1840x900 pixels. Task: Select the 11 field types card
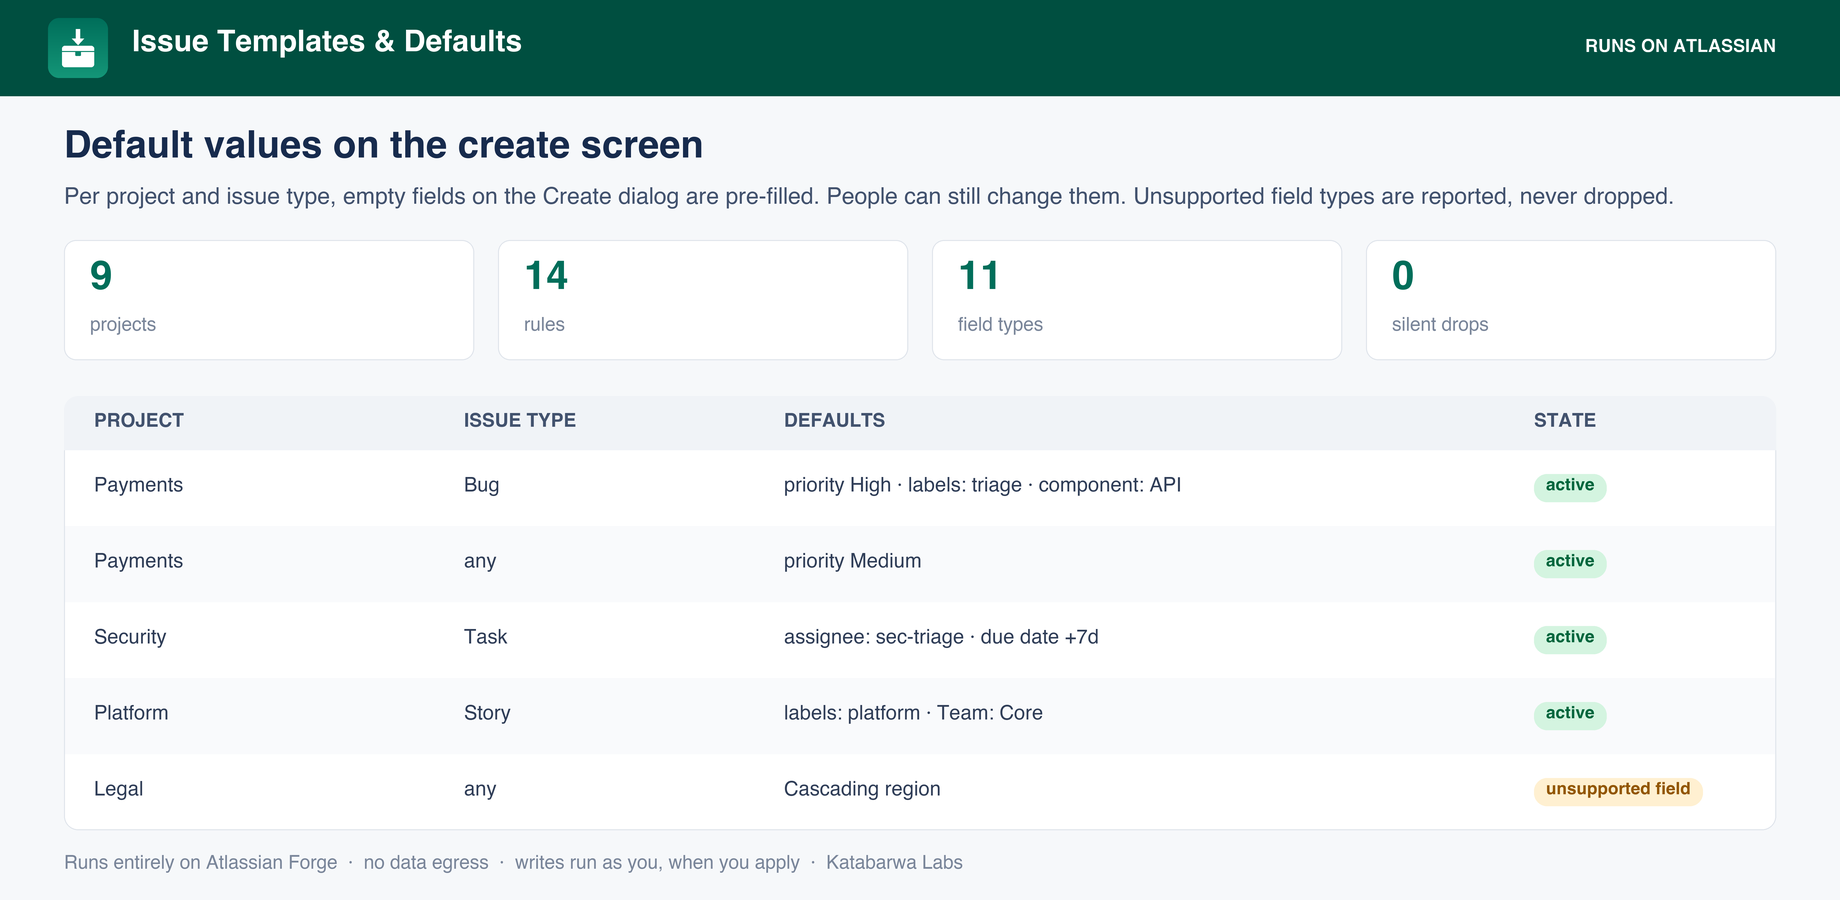click(x=1137, y=300)
